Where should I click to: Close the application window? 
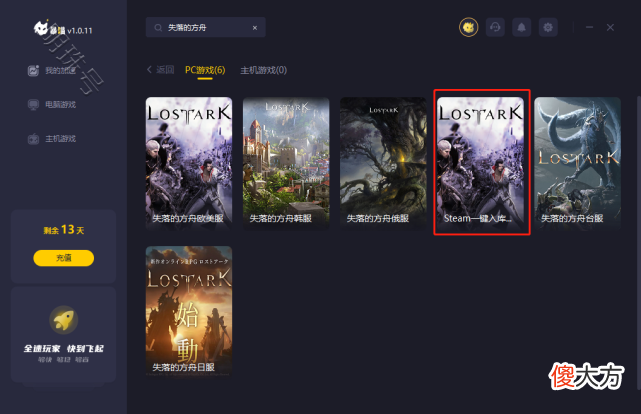(610, 27)
